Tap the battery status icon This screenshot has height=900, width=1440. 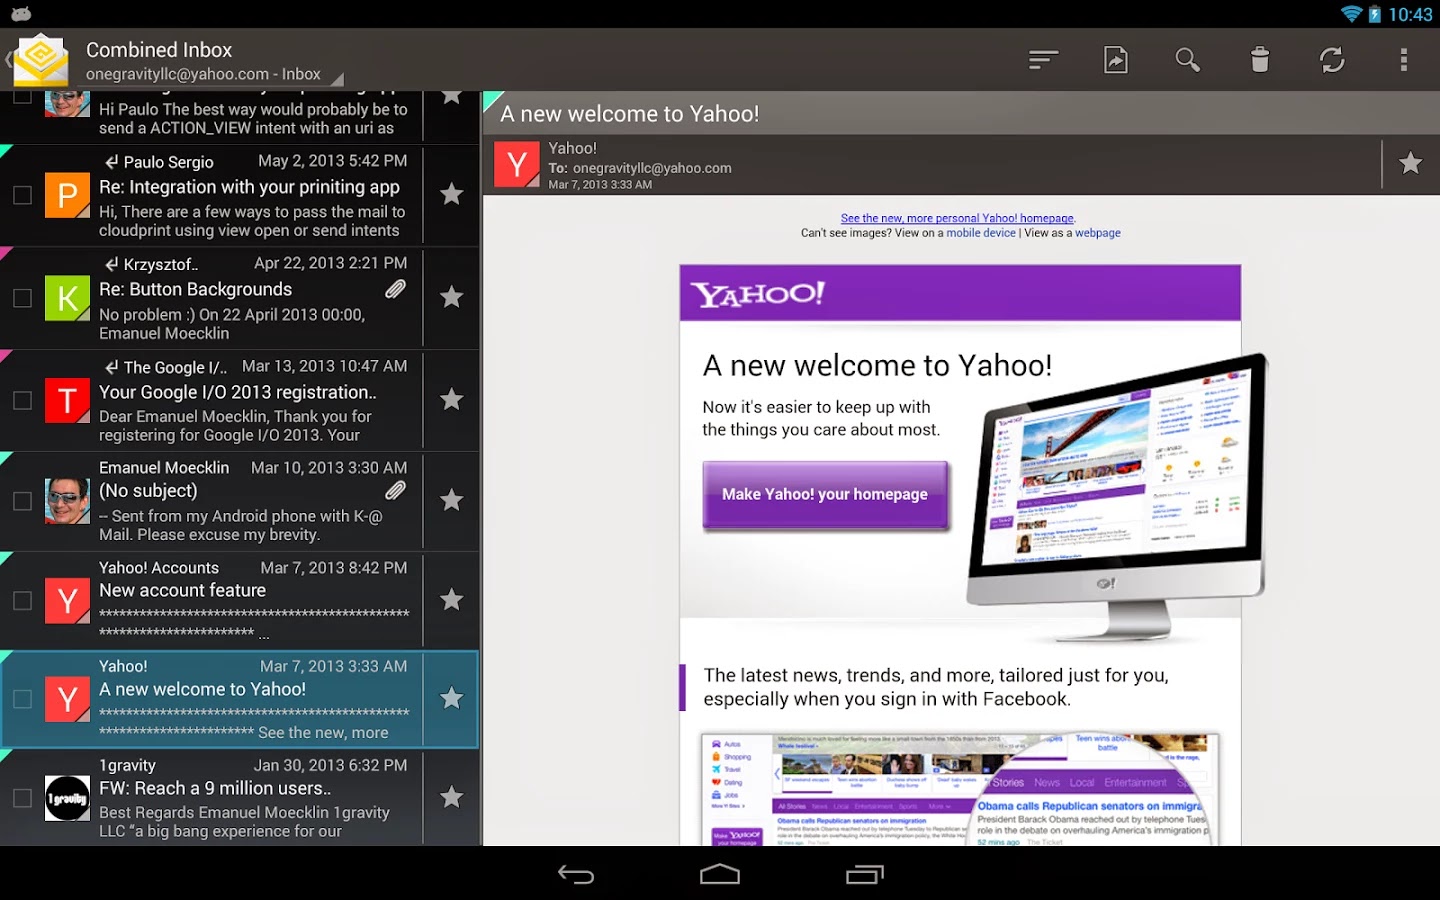pos(1375,14)
